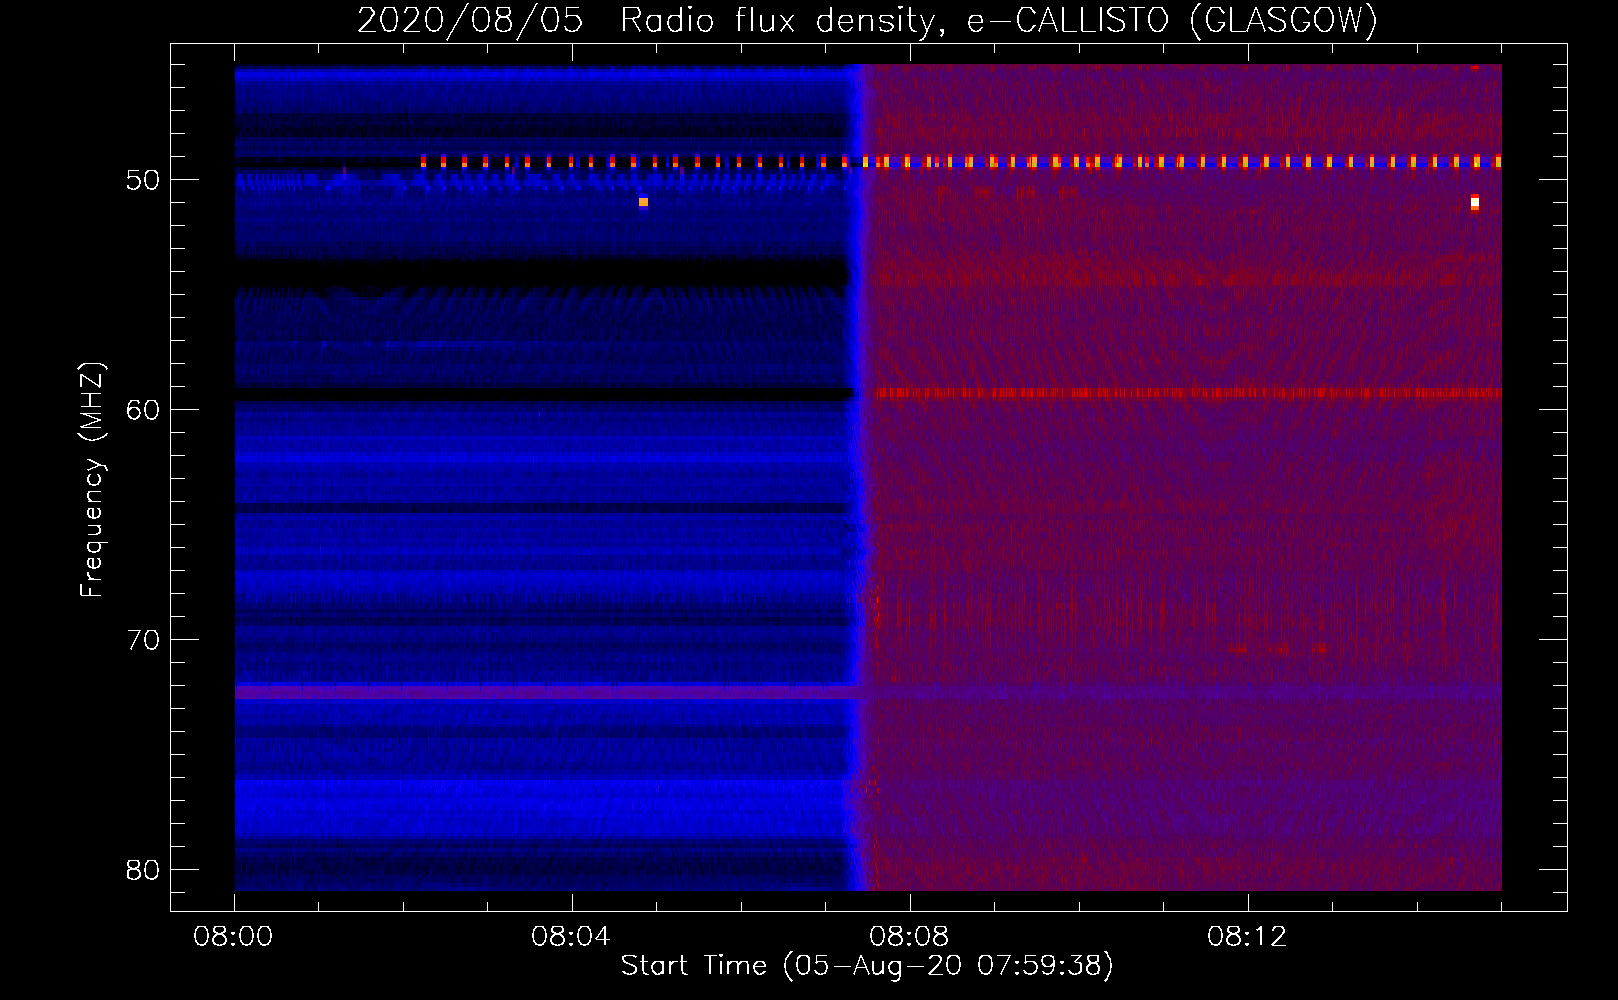1618x1000 pixels.
Task: Click the Start Time axis label
Action: point(867,965)
